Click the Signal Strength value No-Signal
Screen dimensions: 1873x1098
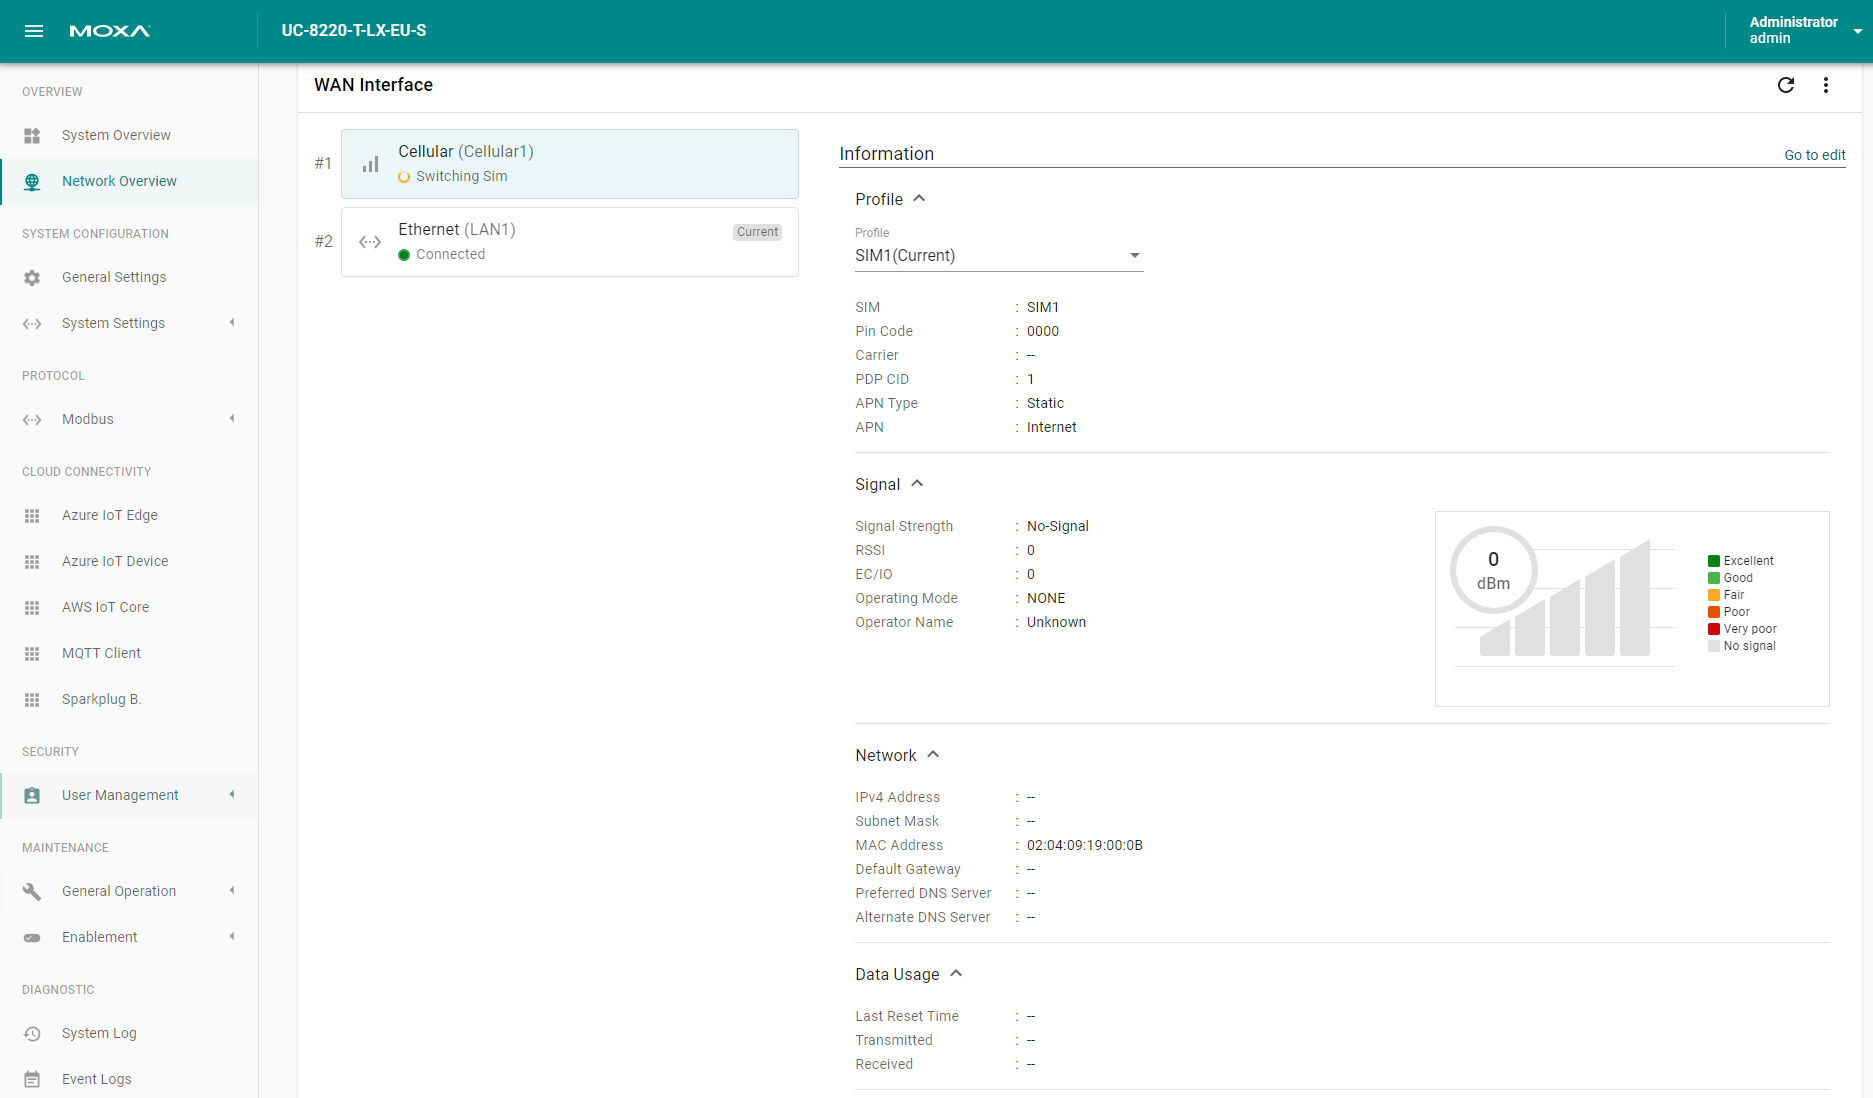click(1058, 526)
